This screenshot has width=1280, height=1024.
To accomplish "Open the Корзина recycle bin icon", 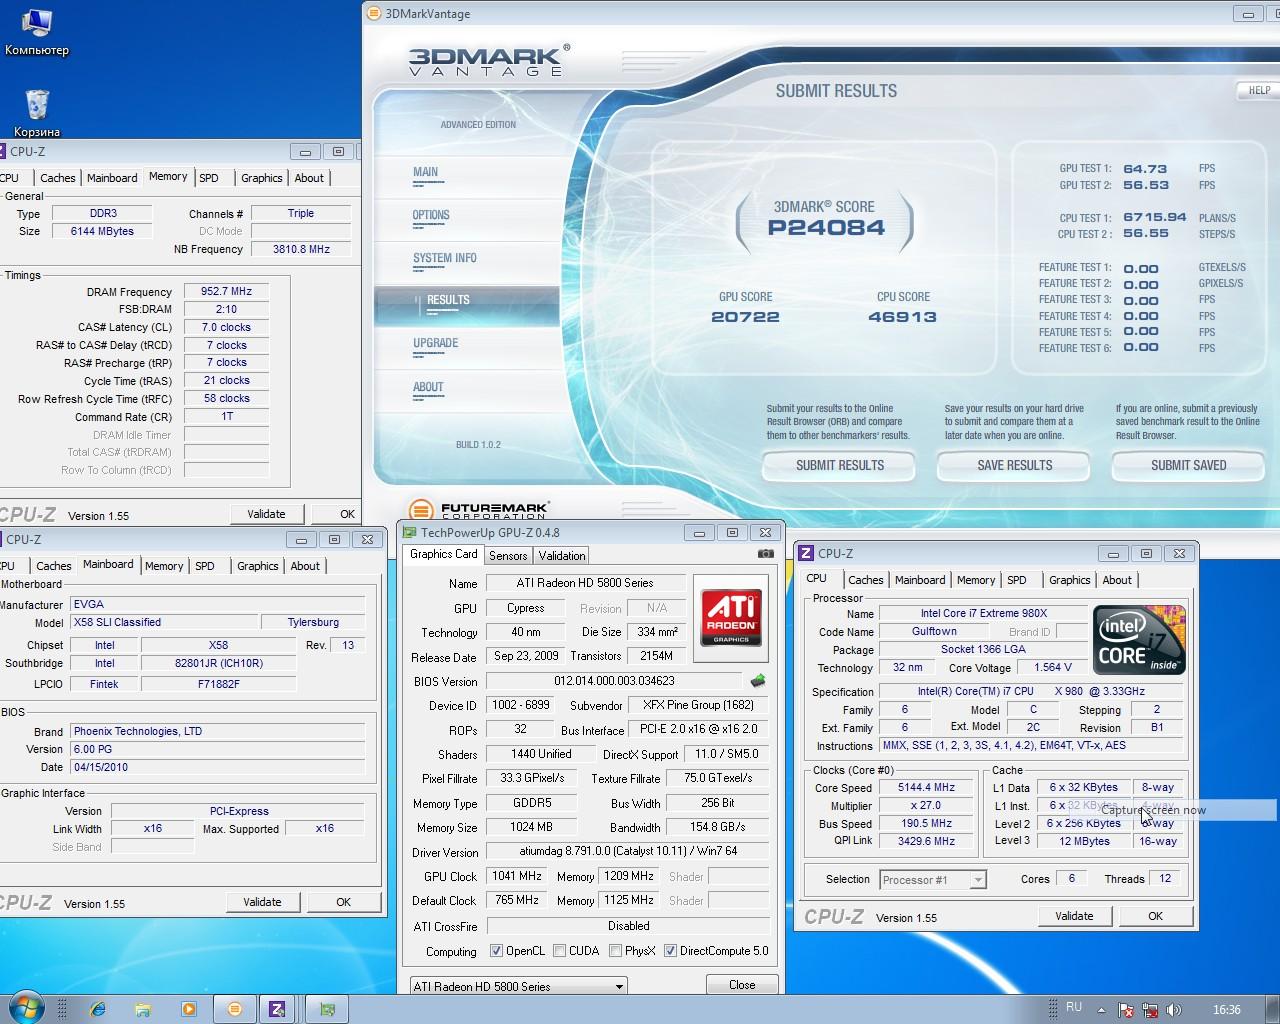I will 37,112.
